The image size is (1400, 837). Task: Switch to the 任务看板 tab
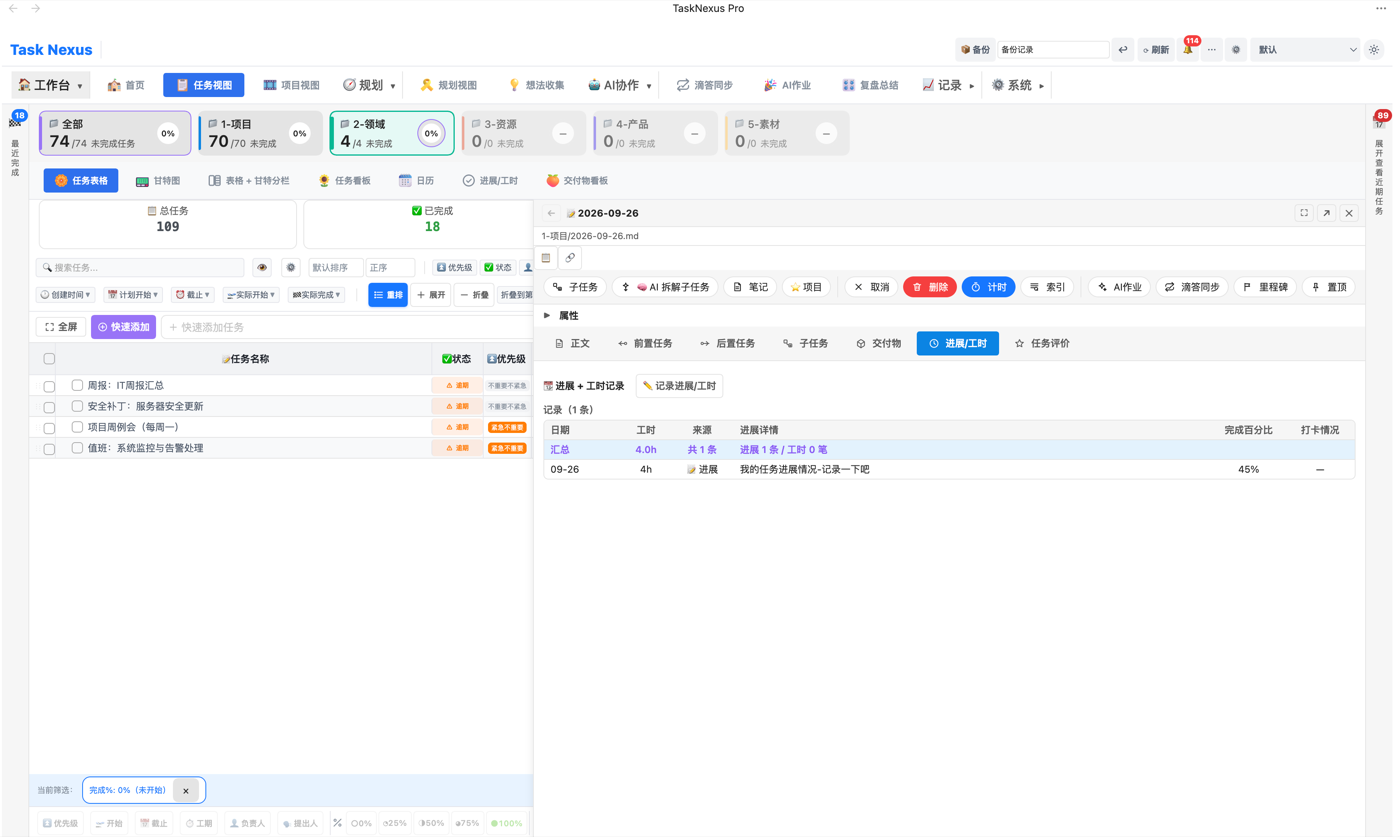pos(344,181)
